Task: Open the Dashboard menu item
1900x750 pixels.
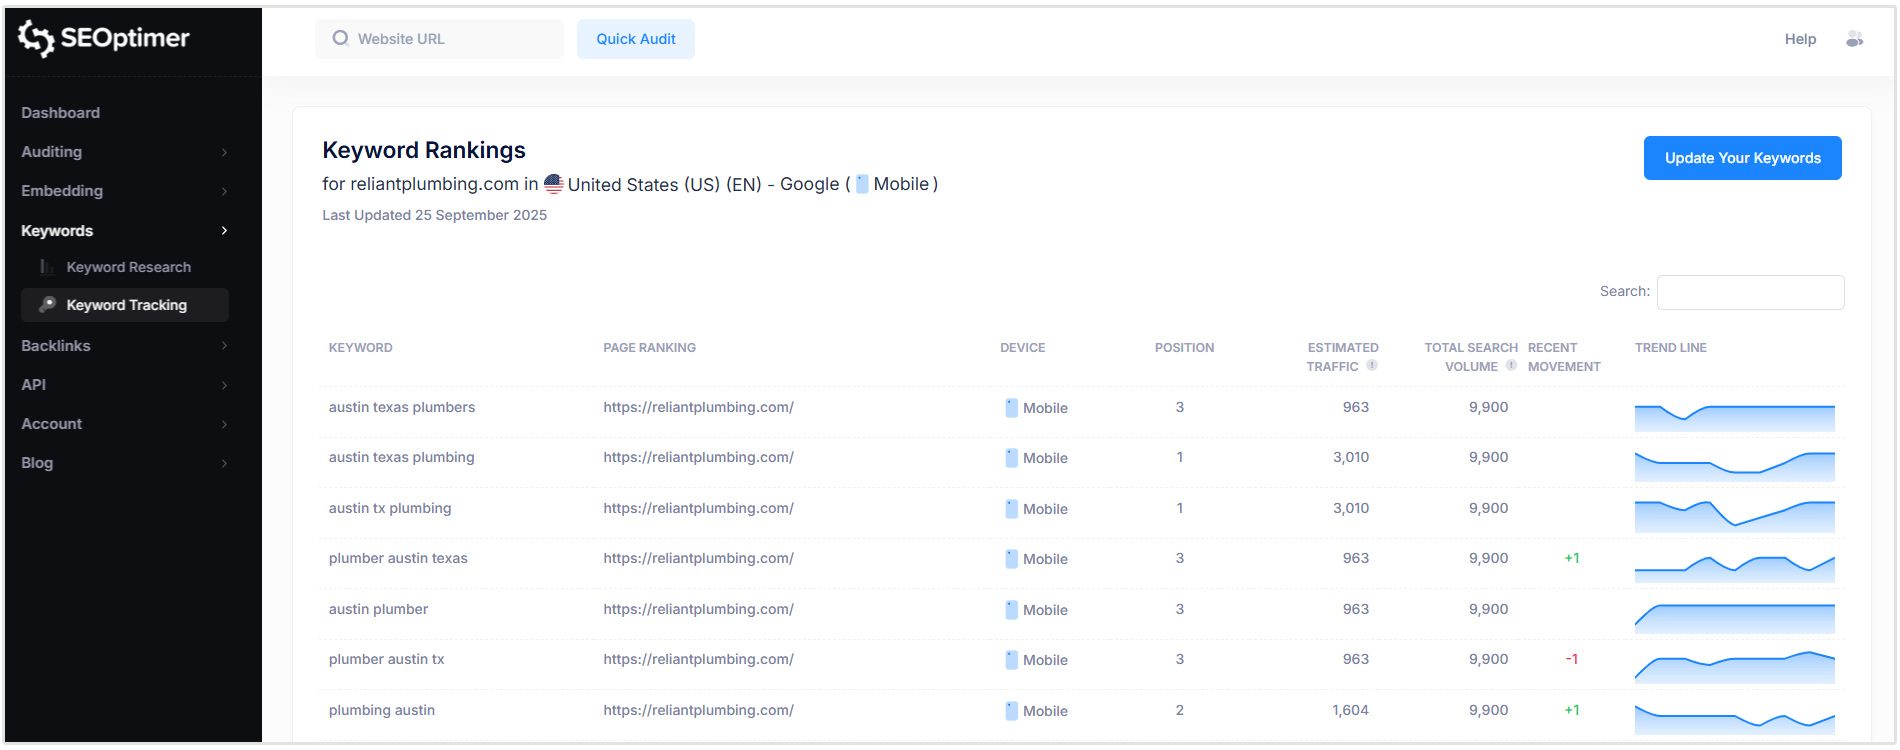Action: click(x=61, y=113)
